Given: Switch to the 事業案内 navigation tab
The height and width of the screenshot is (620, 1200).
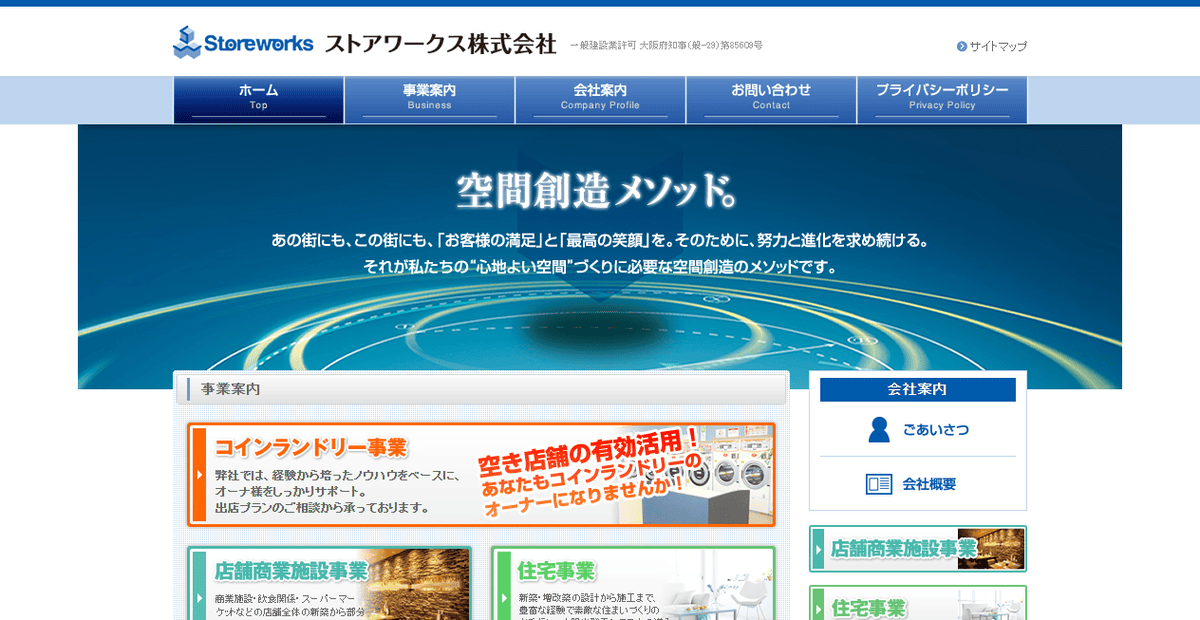Looking at the screenshot, I should point(429,99).
